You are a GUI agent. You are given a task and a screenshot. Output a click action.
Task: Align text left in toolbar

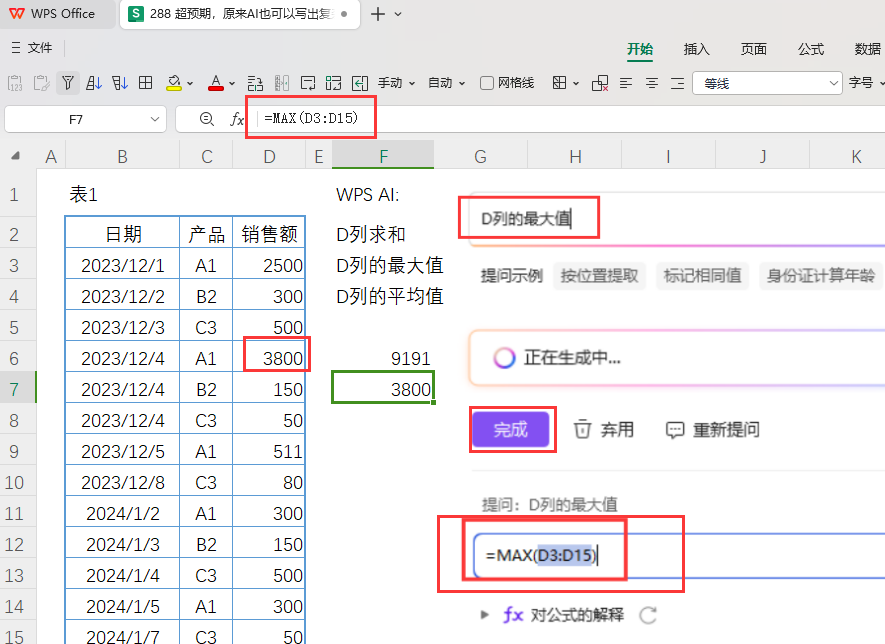[x=625, y=84]
